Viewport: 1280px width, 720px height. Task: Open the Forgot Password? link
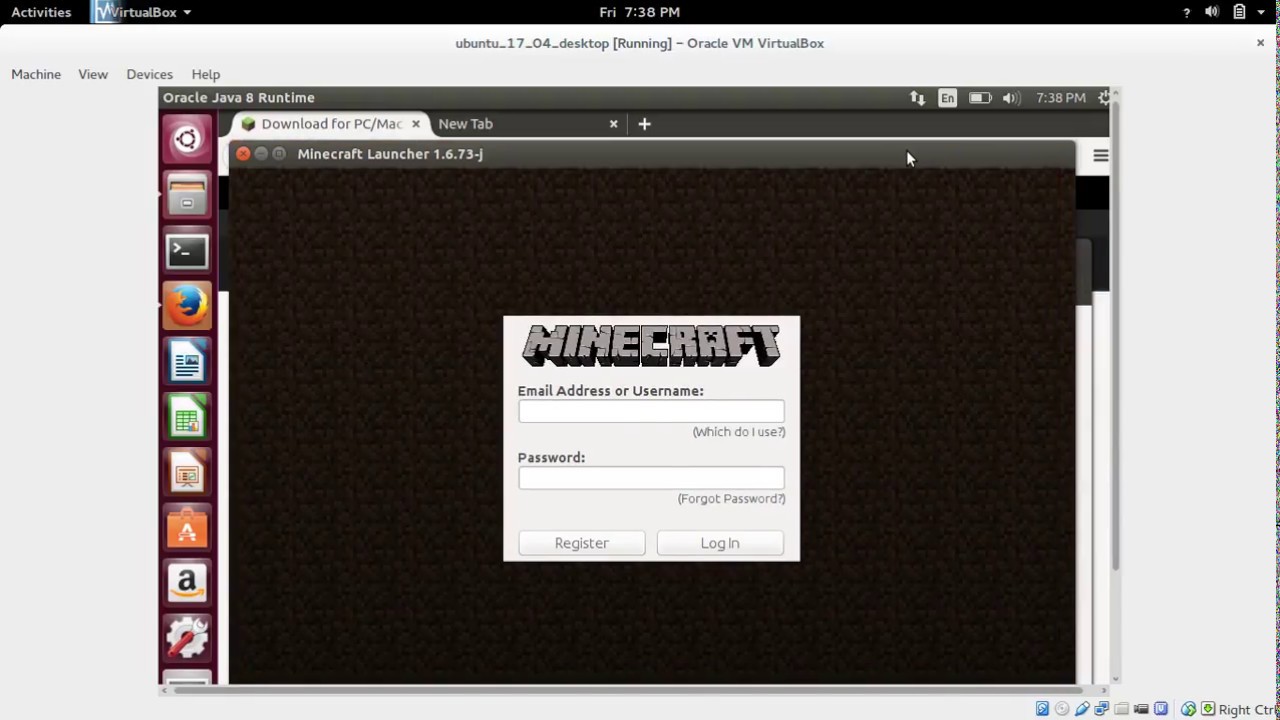point(731,499)
